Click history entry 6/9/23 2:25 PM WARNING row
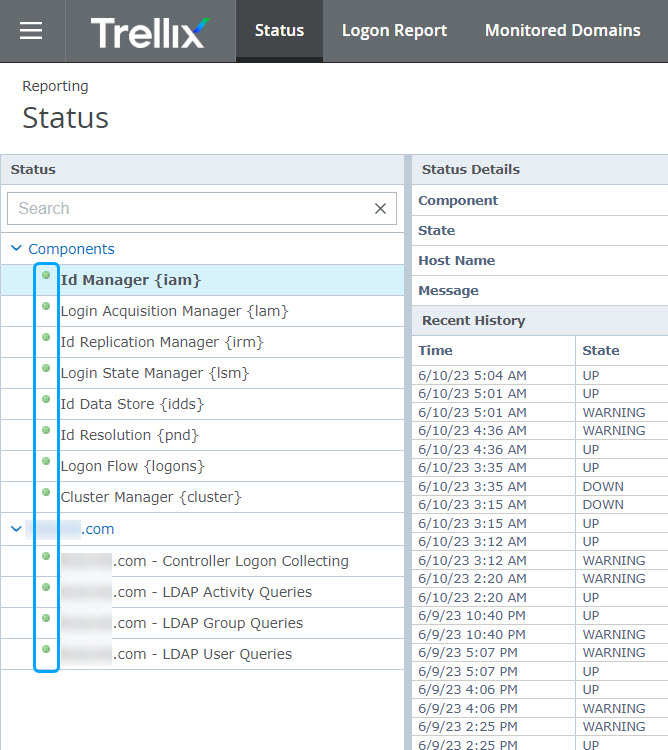The width and height of the screenshot is (668, 750). tap(540, 727)
